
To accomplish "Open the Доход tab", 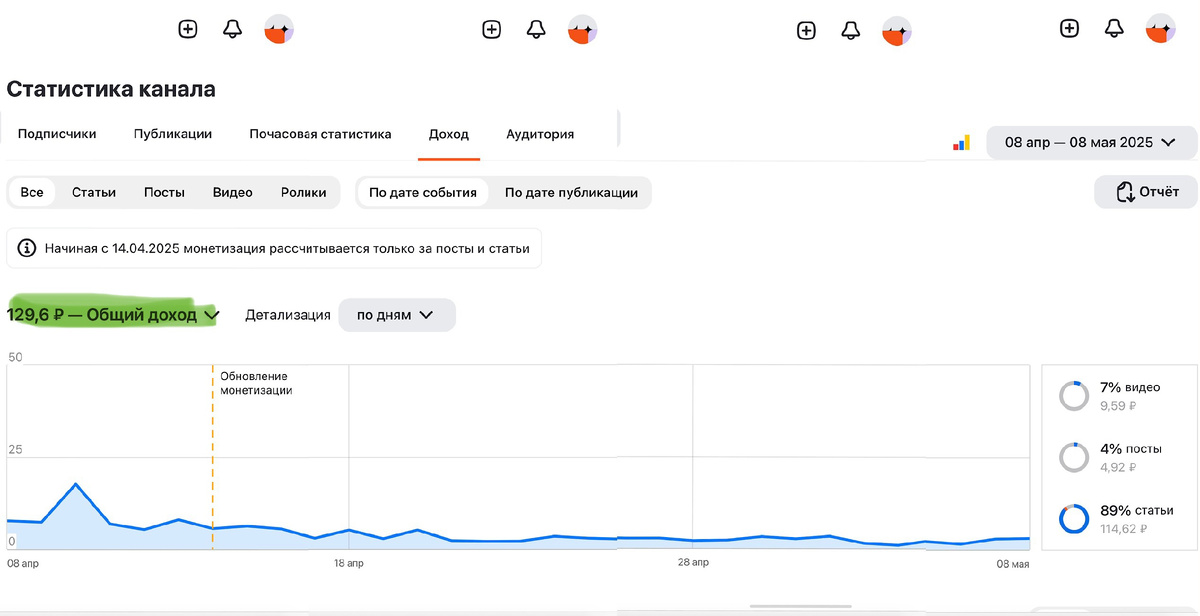I will 449,134.
